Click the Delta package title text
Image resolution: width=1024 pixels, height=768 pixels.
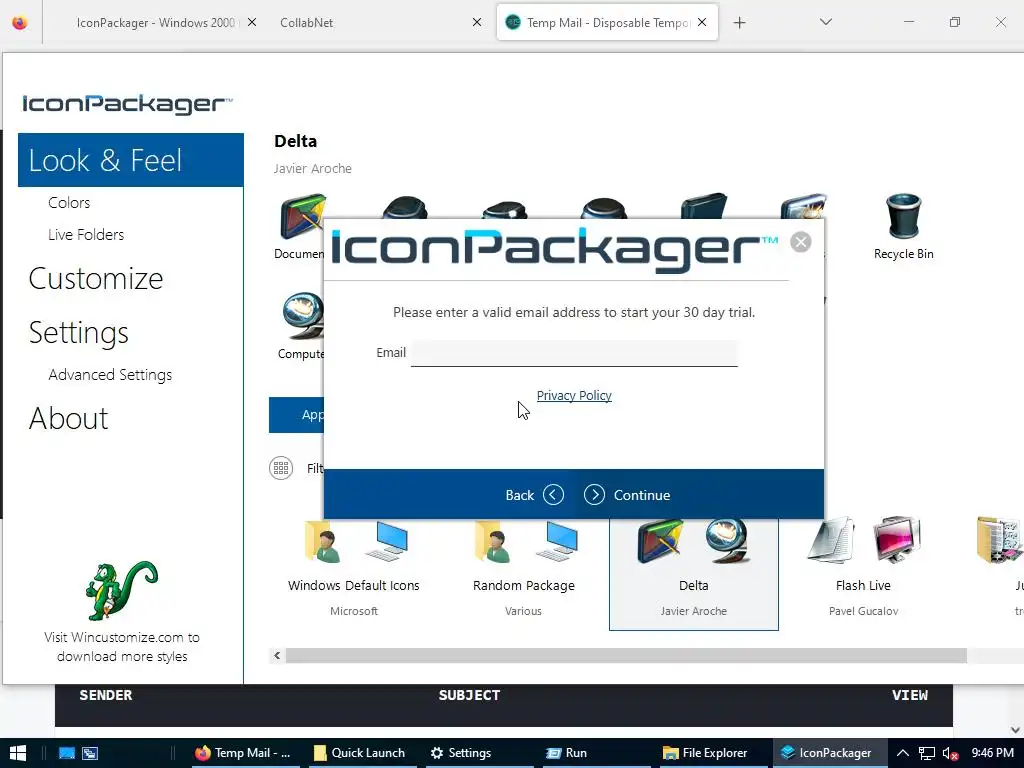pos(296,141)
